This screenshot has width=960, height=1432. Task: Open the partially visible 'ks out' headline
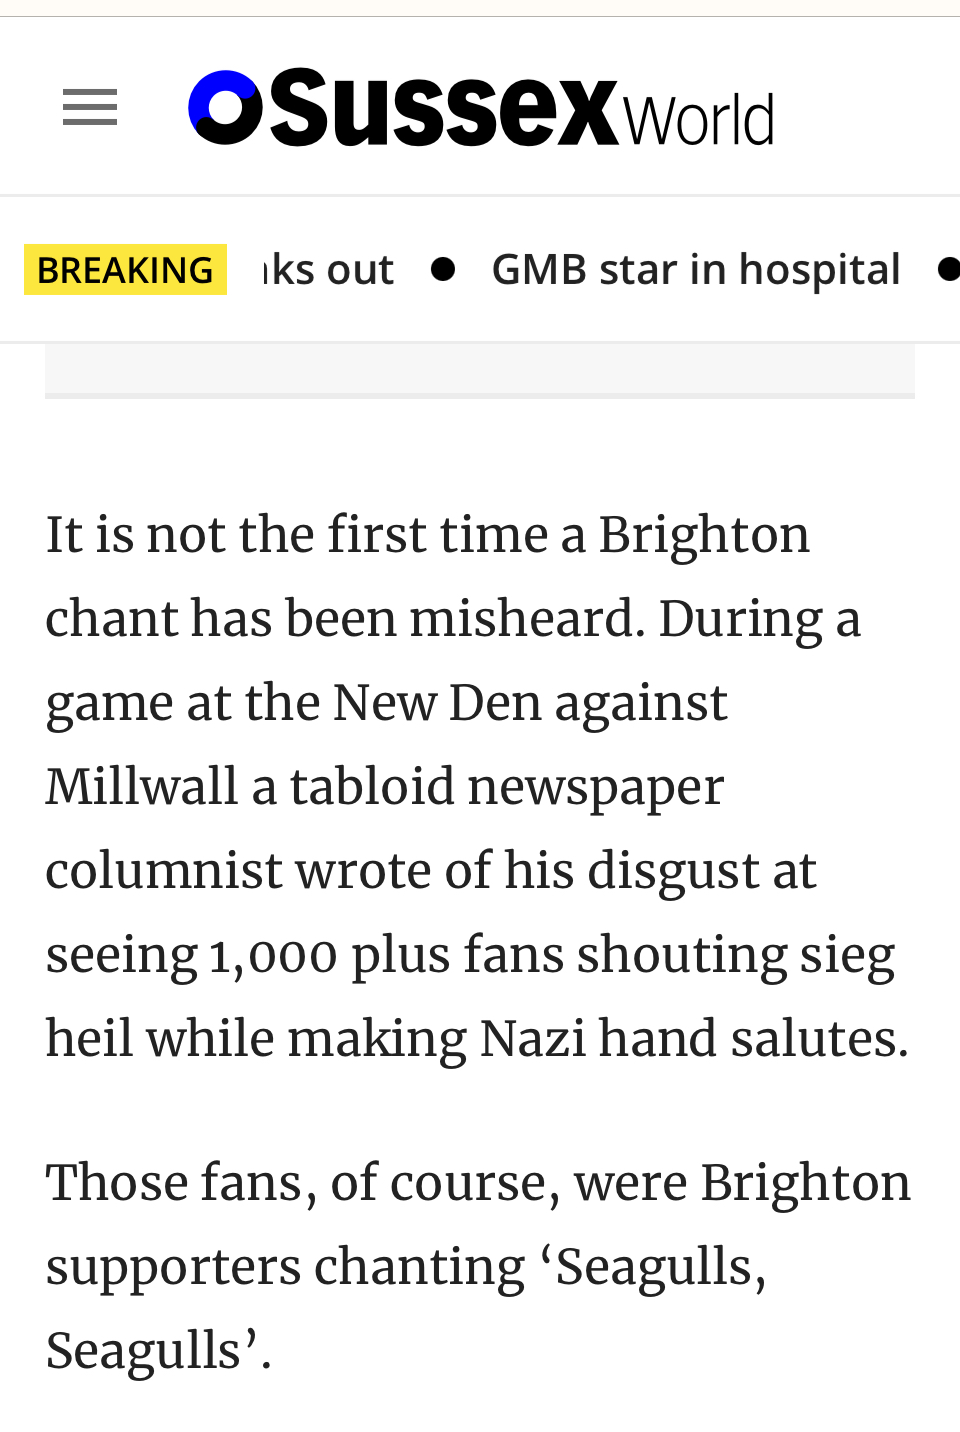[x=328, y=269]
